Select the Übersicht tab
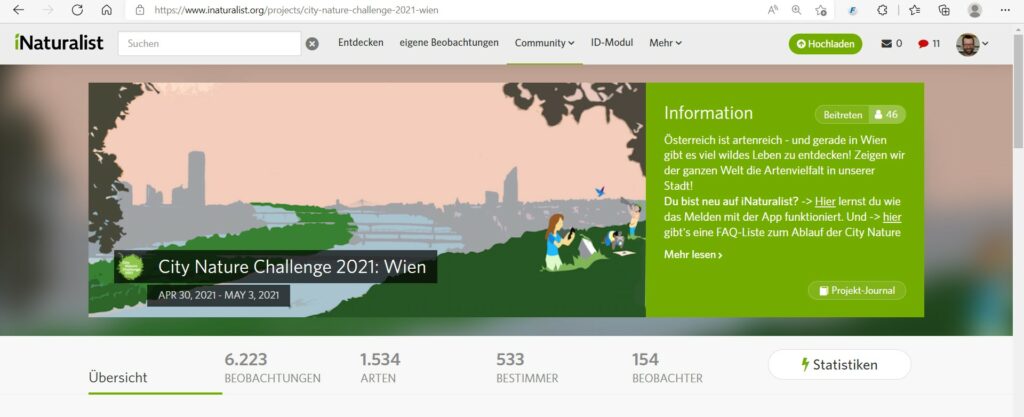Viewport: 1024px width, 417px height. [118, 377]
